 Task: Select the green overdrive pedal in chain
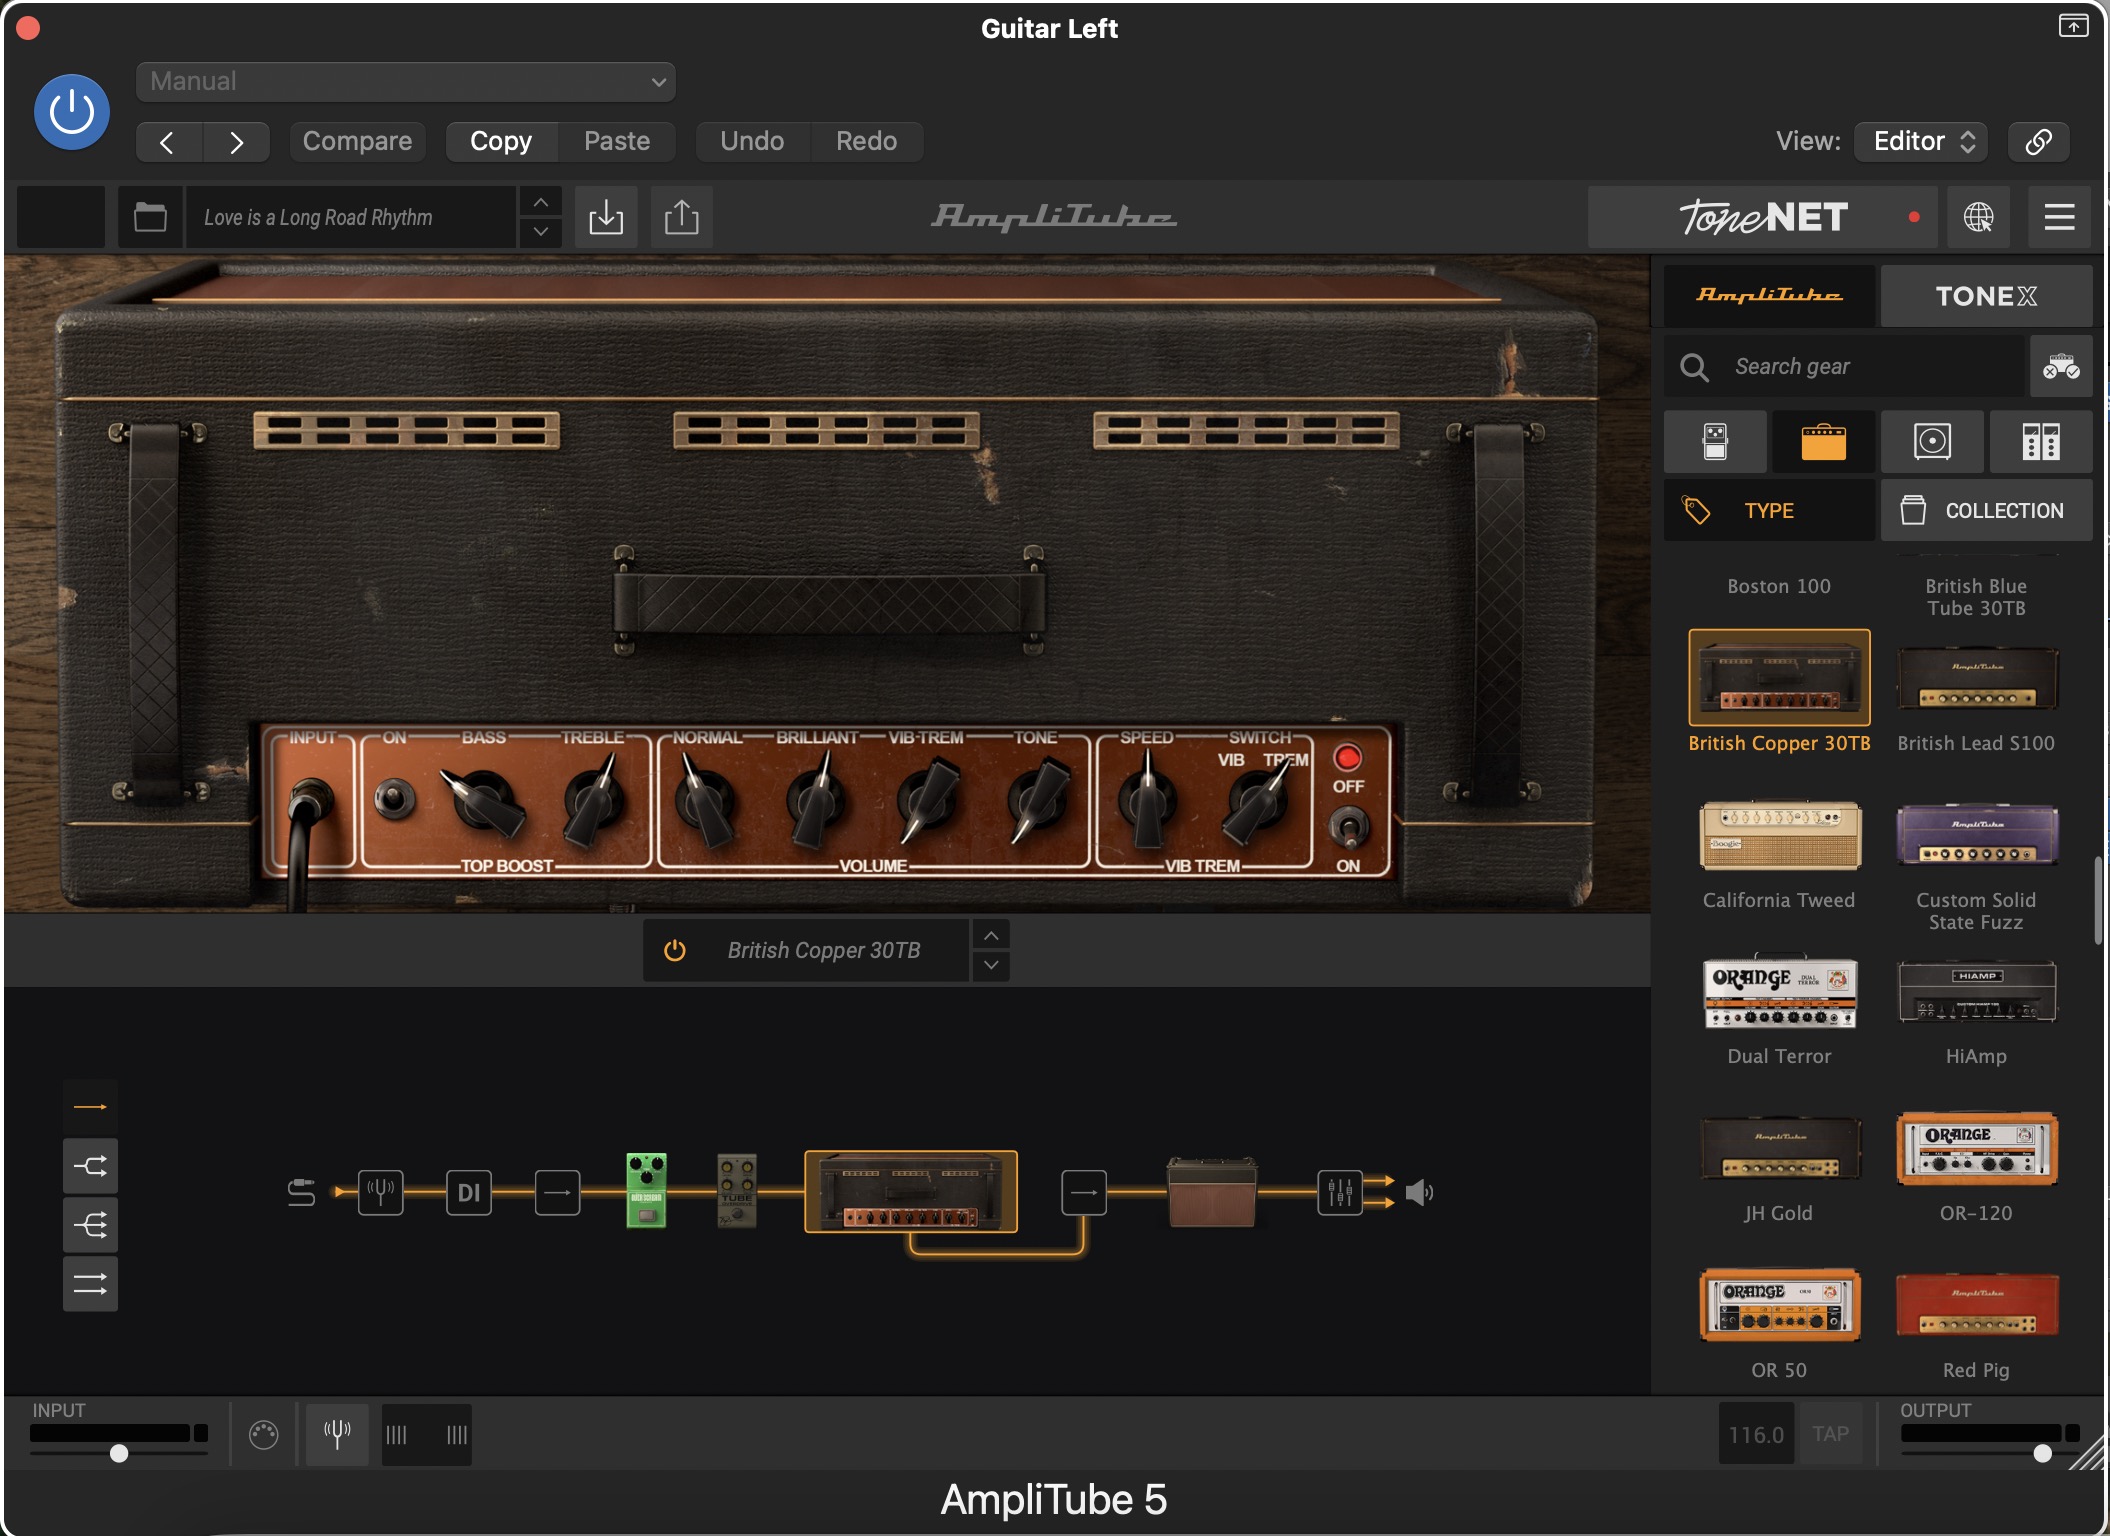(646, 1190)
